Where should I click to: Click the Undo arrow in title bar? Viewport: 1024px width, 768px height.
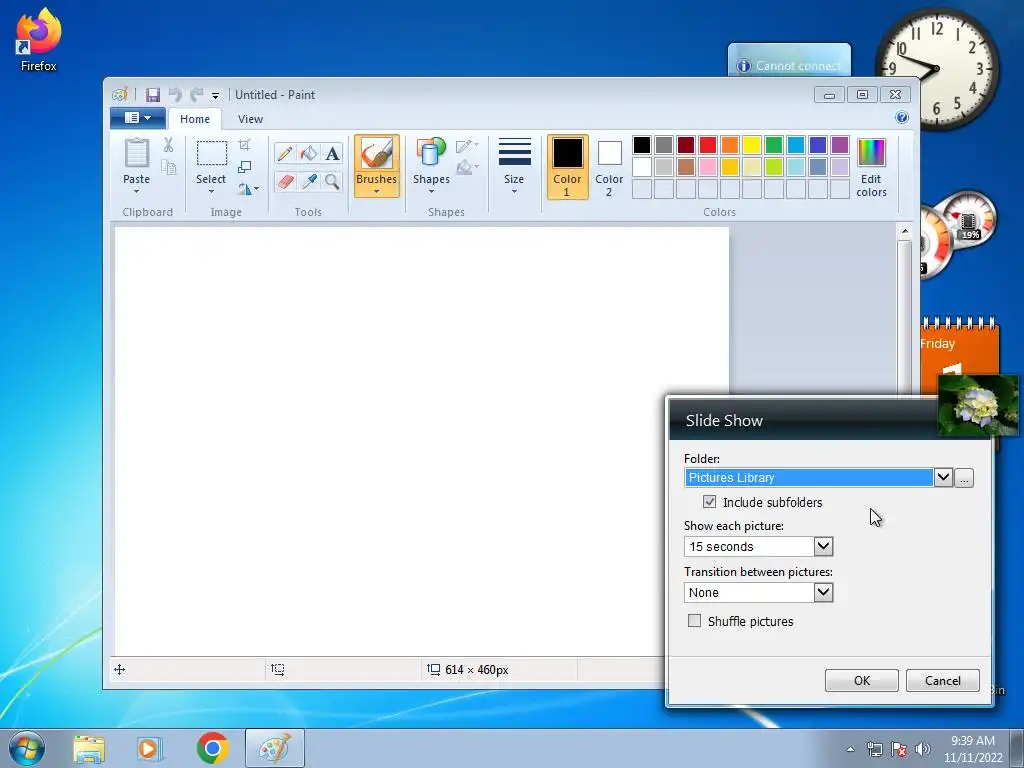(x=175, y=95)
